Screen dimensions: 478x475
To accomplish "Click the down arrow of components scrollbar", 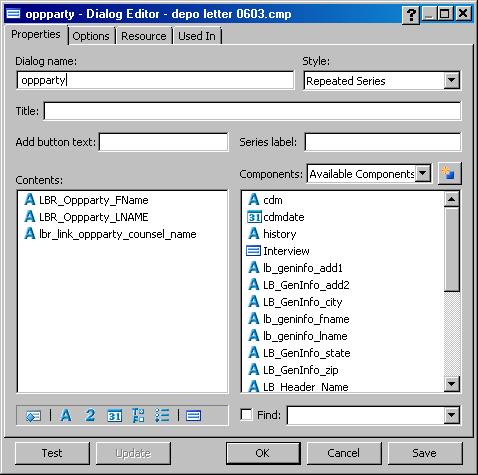I will pyautogui.click(x=451, y=384).
